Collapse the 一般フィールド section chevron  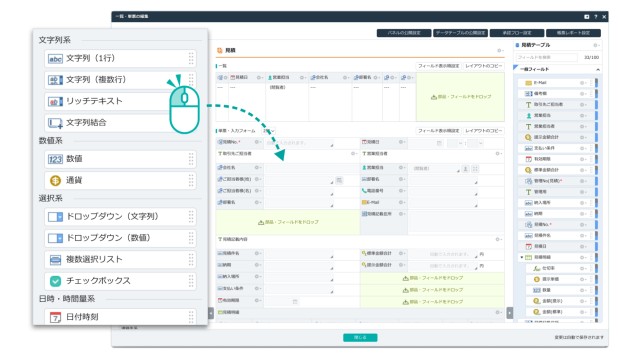pyautogui.click(x=598, y=70)
